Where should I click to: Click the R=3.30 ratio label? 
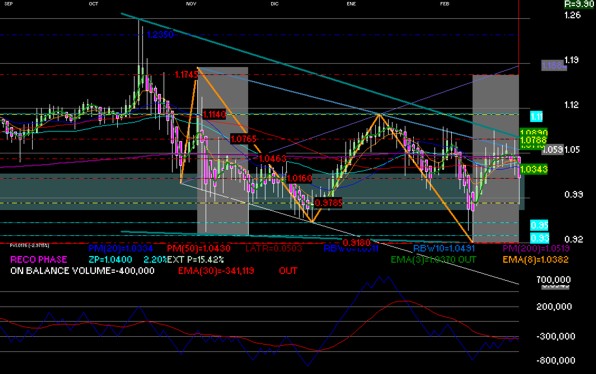[579, 4]
